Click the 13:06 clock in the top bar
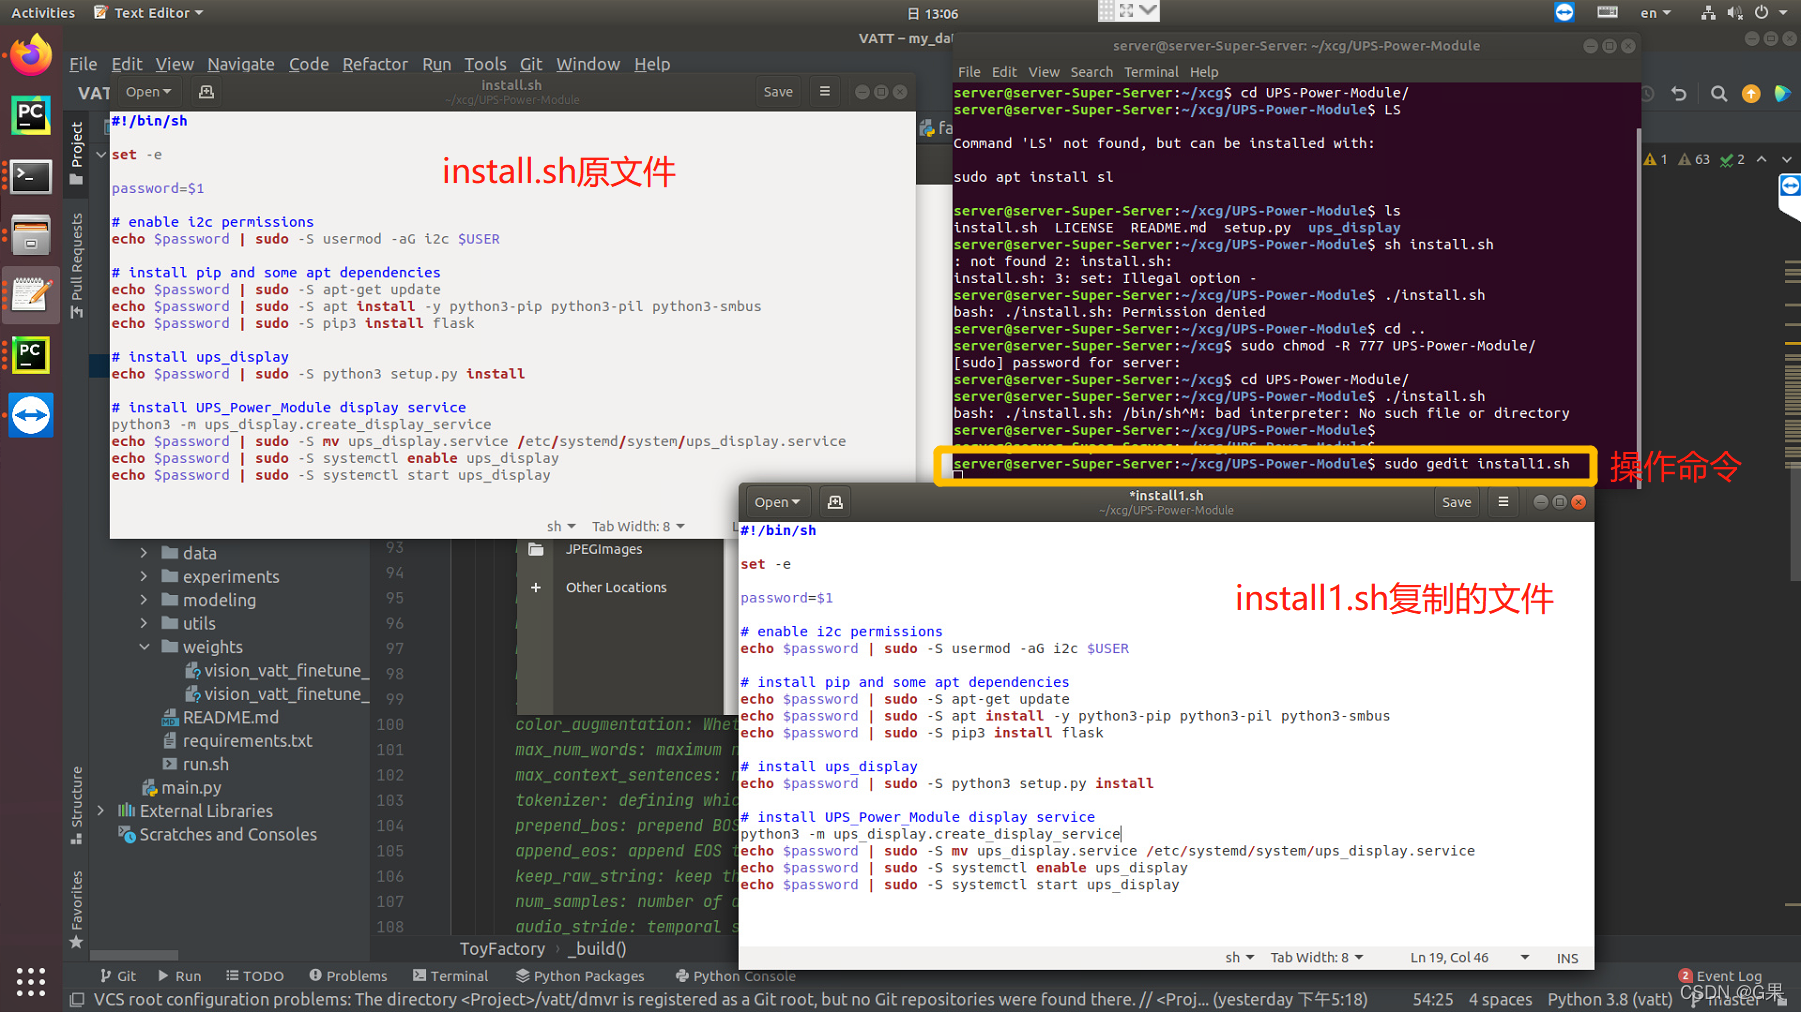 [933, 14]
